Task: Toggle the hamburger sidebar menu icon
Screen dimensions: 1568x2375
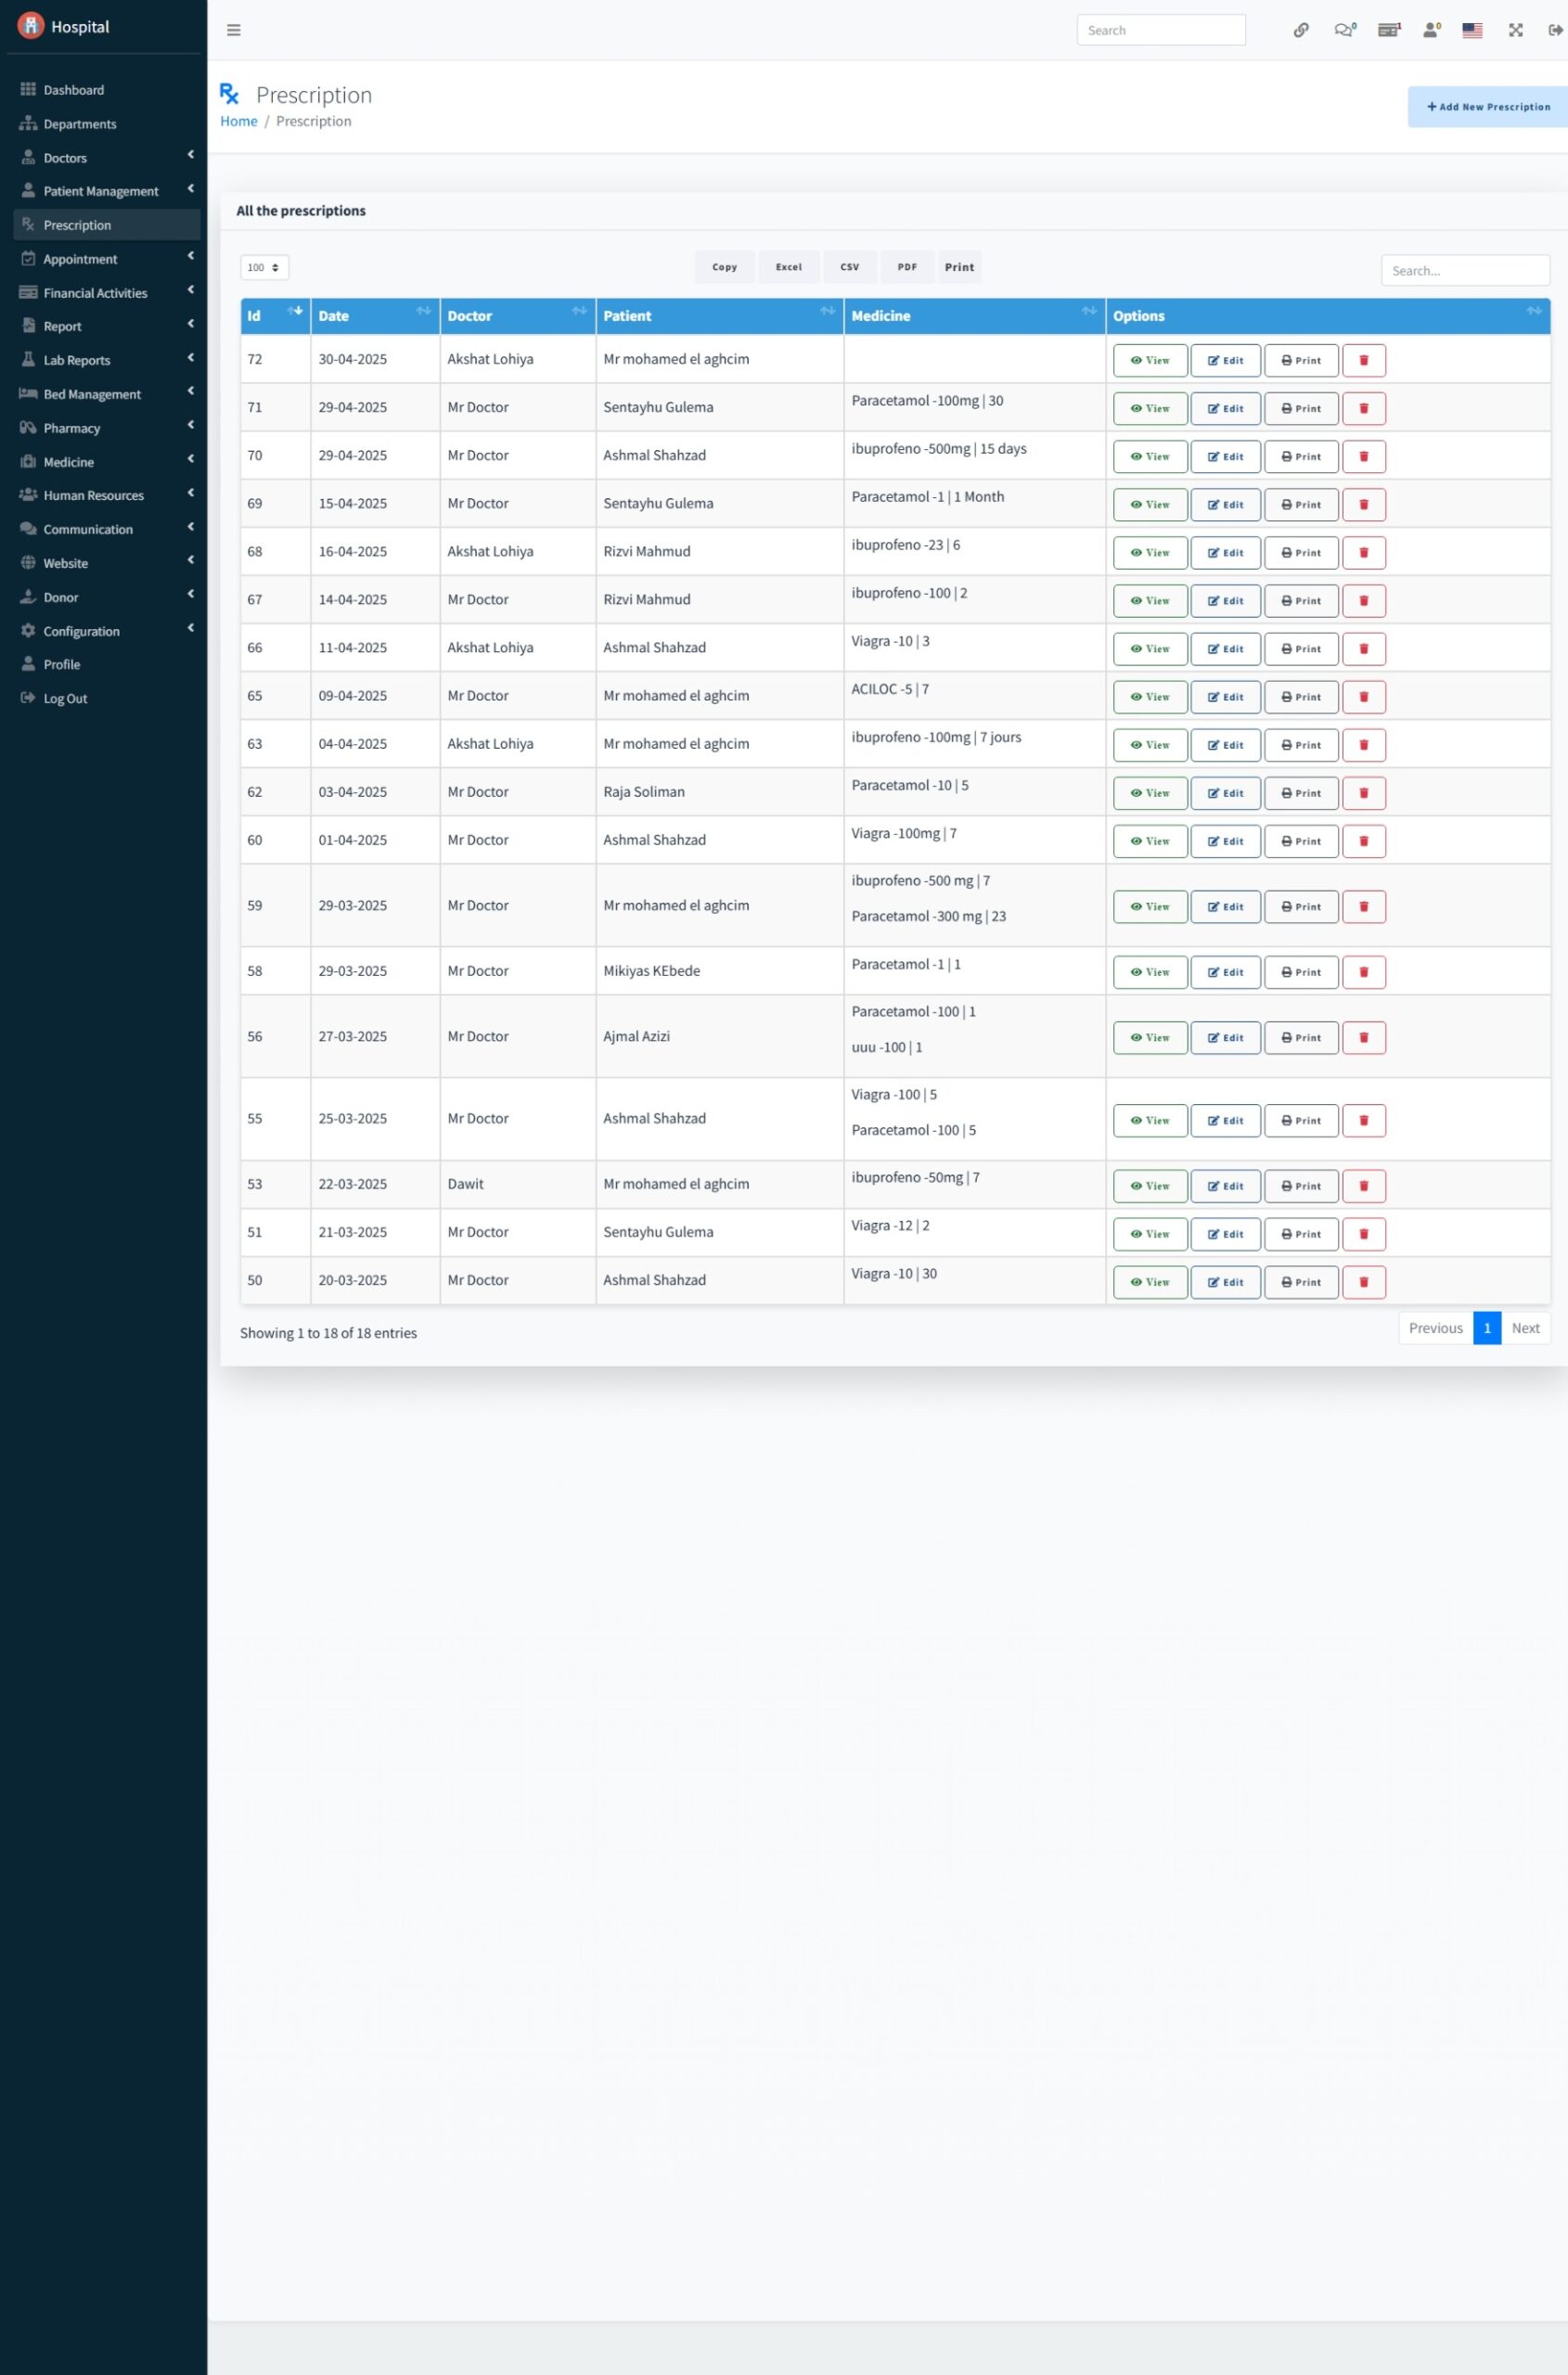Action: 234,30
